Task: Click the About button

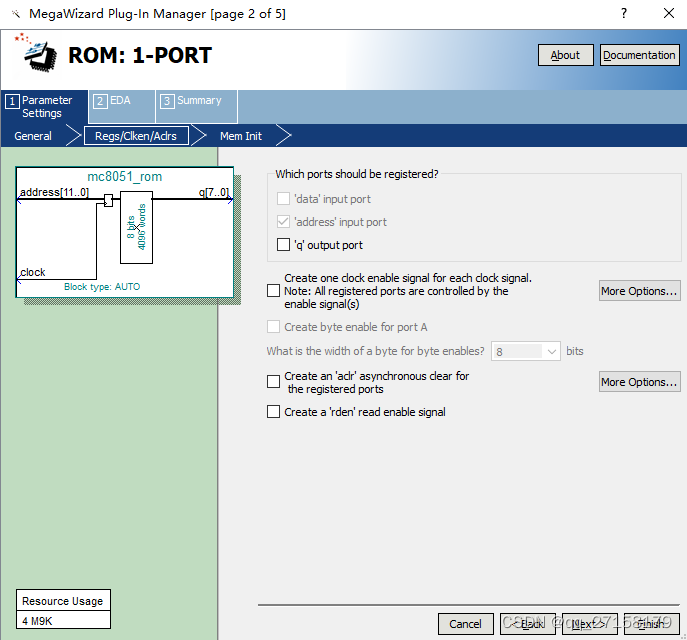Action: [x=565, y=55]
